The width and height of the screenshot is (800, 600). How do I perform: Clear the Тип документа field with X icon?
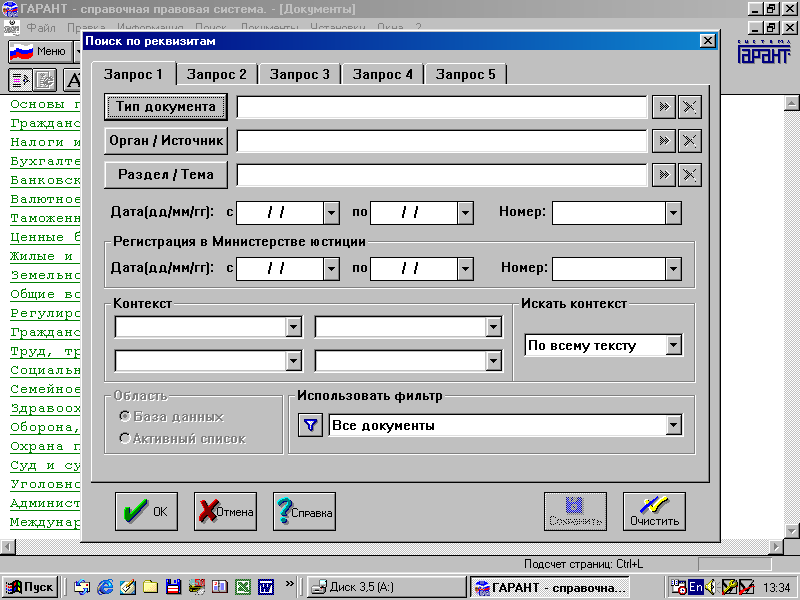pos(689,107)
